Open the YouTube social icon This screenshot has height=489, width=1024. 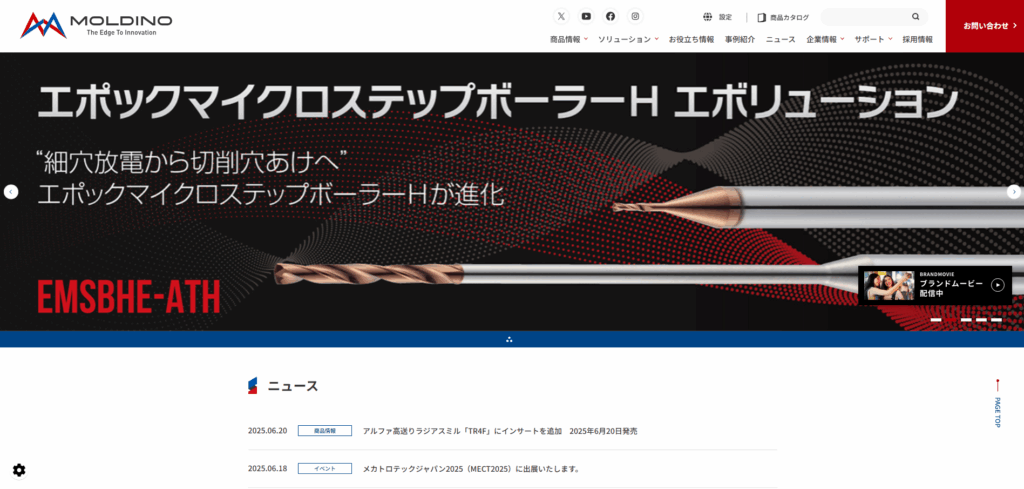point(586,16)
